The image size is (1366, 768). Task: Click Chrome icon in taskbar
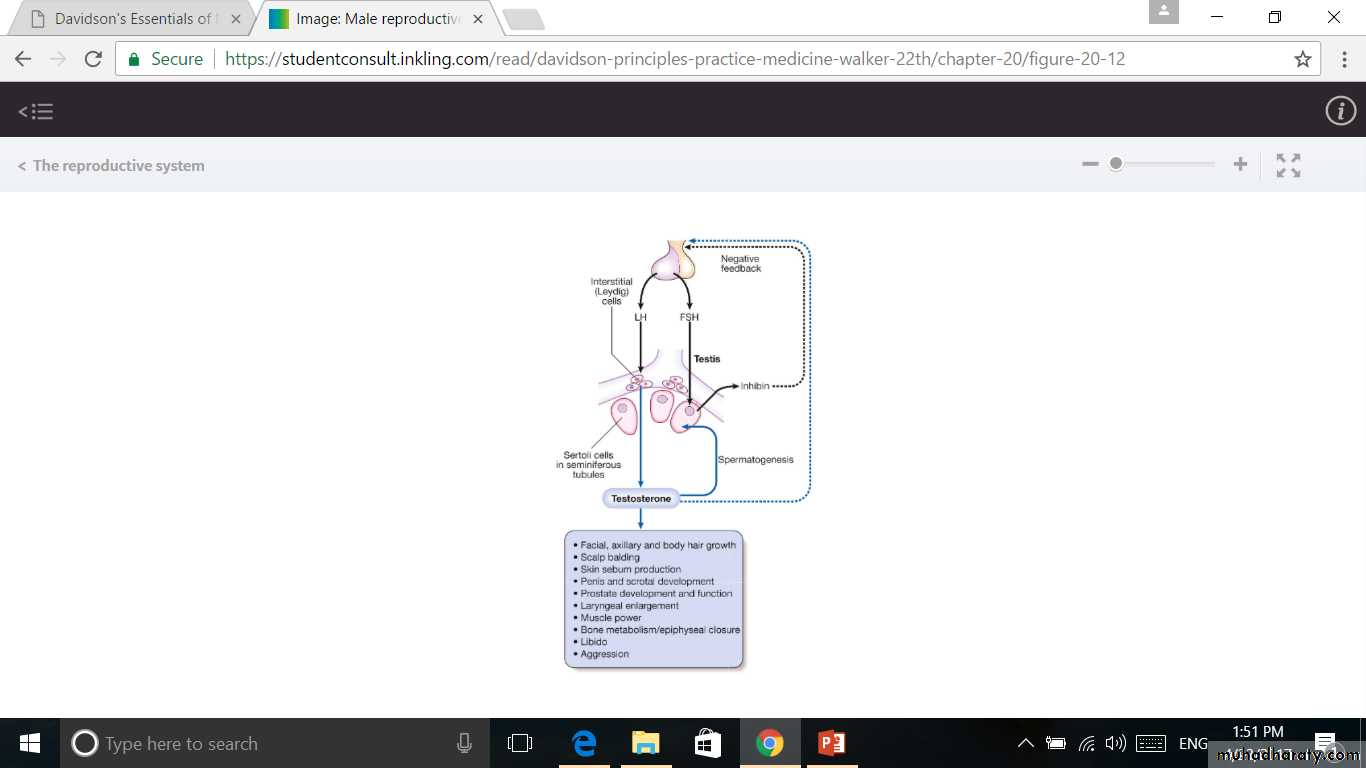[x=770, y=743]
